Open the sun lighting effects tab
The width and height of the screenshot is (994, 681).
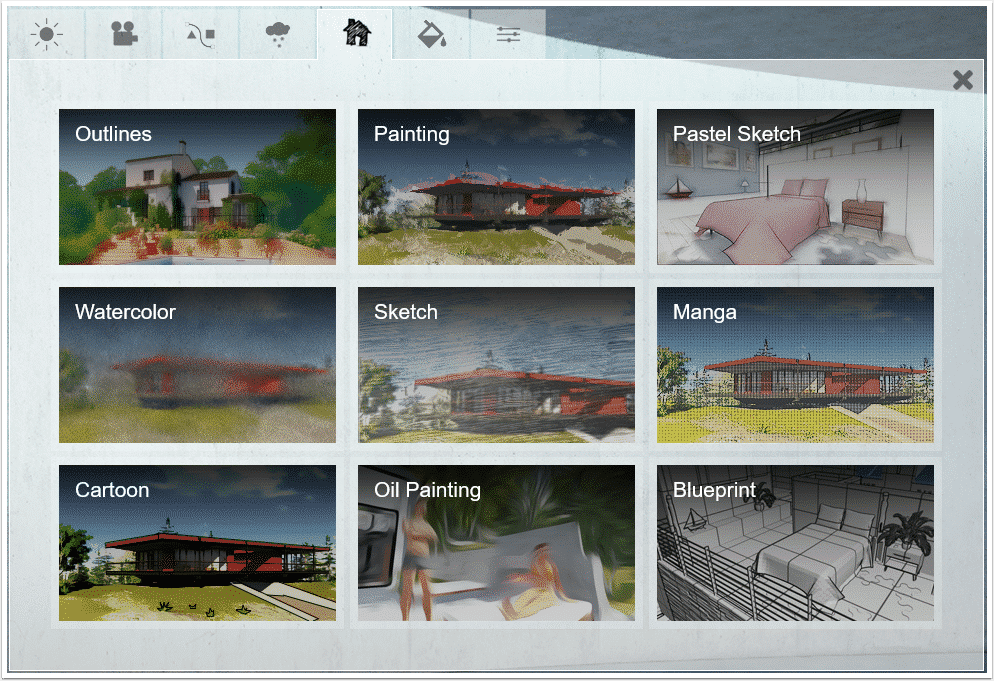(47, 34)
